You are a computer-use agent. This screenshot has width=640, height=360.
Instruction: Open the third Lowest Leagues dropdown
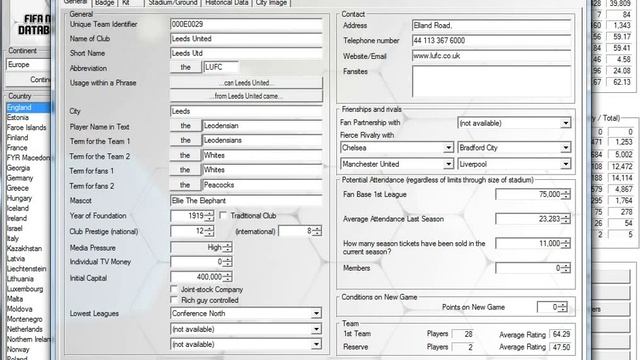tap(316, 344)
